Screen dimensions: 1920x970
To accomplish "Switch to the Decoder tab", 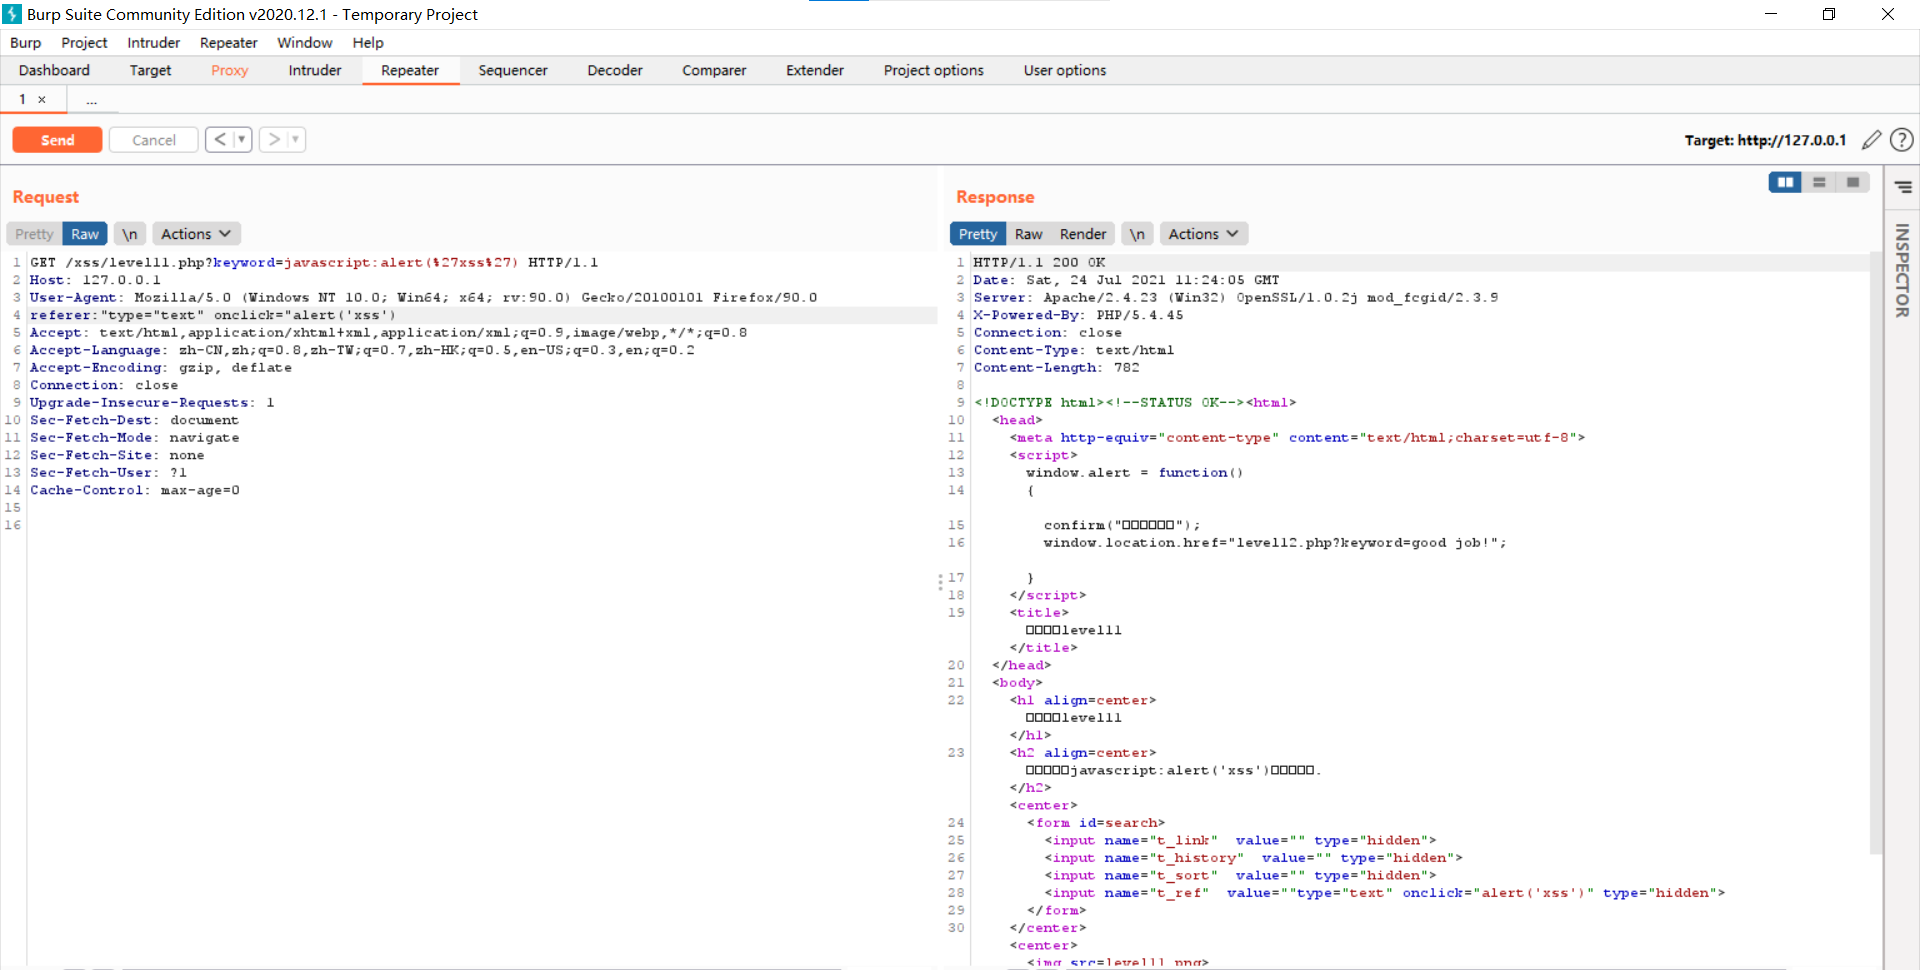I will 614,70.
